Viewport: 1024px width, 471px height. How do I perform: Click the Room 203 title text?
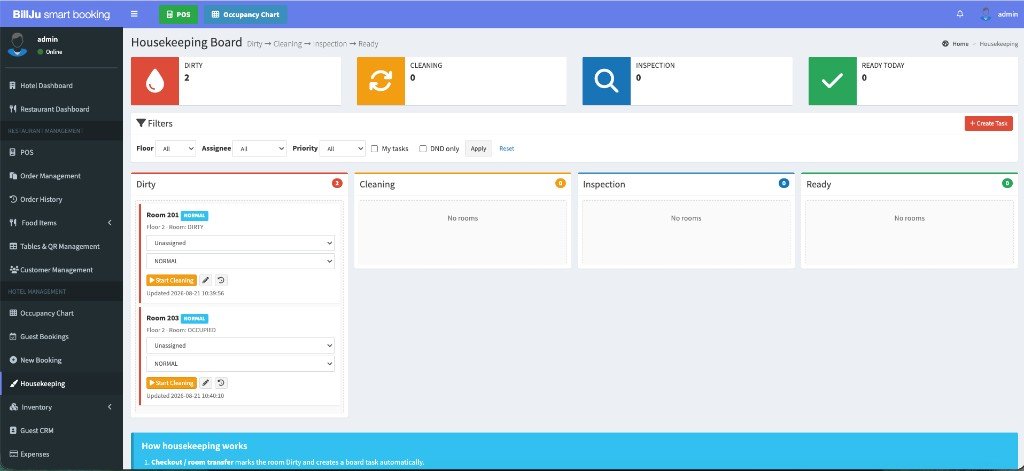pyautogui.click(x=163, y=318)
